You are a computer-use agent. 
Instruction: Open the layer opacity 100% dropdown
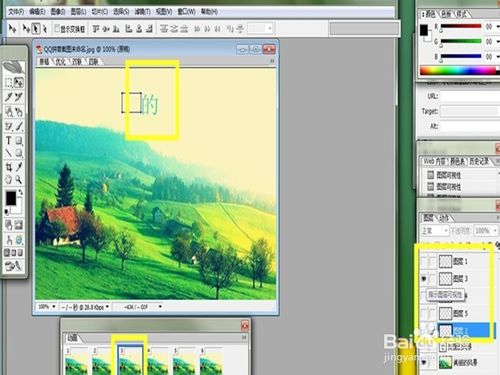486,230
